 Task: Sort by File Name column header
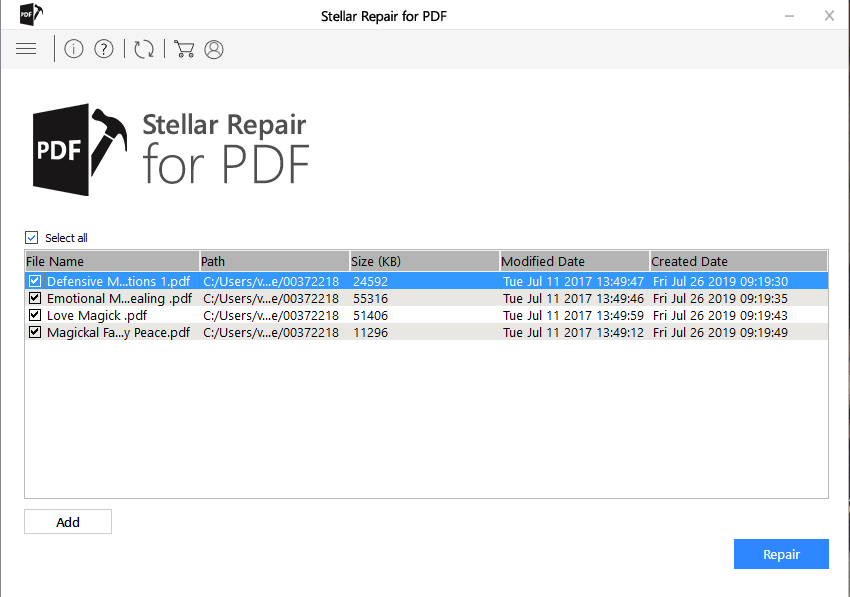tap(111, 262)
